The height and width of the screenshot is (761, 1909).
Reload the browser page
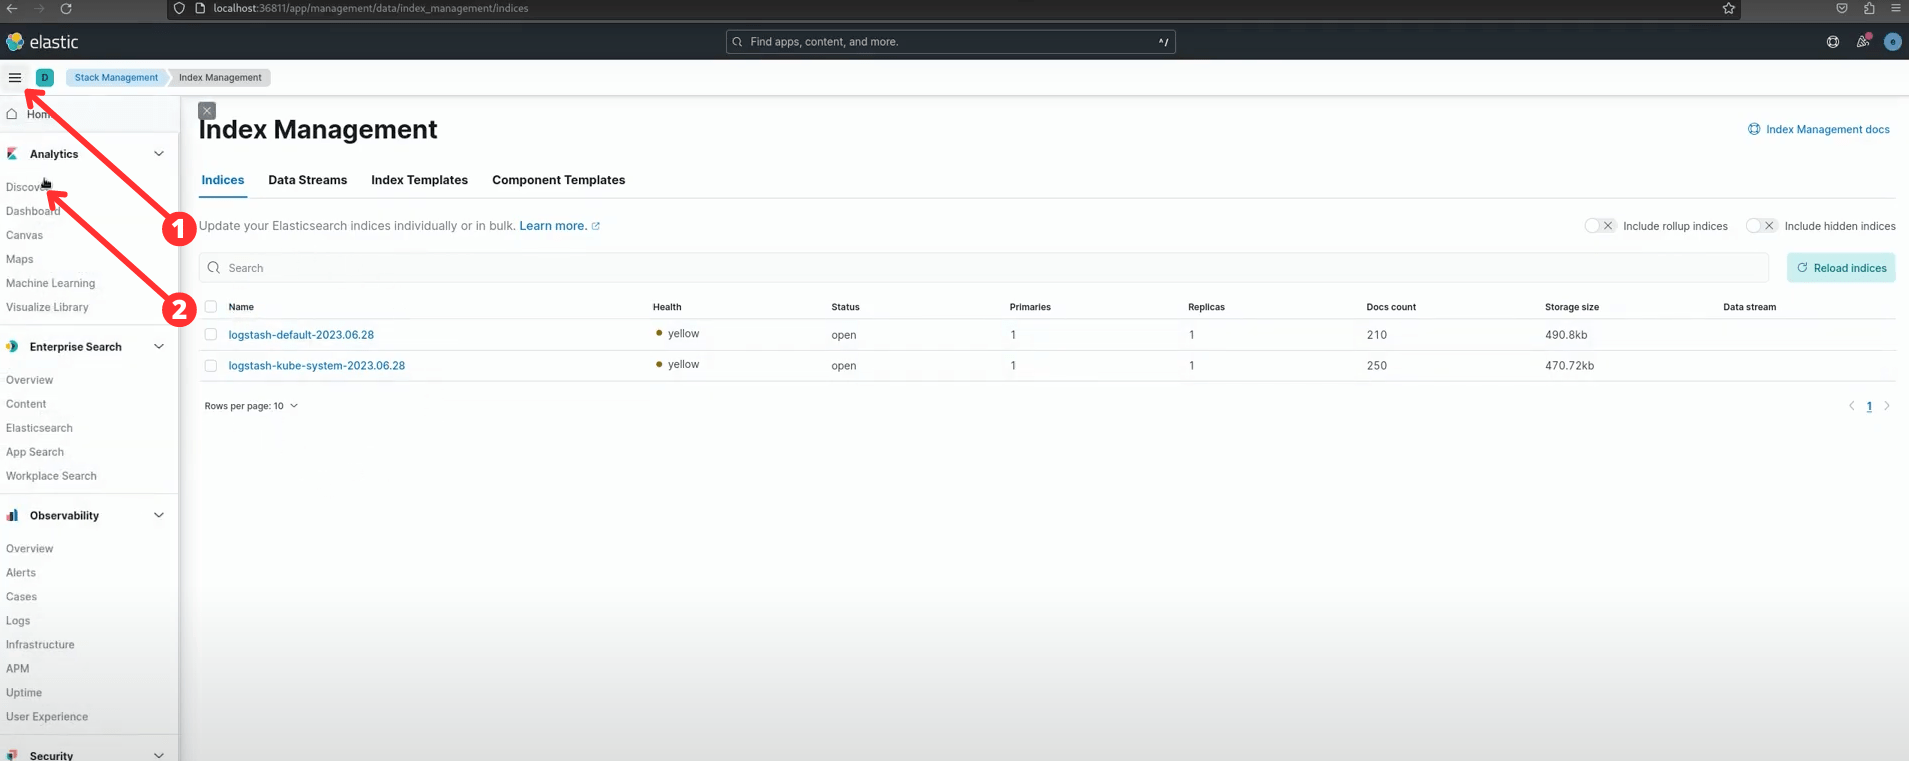click(x=66, y=8)
